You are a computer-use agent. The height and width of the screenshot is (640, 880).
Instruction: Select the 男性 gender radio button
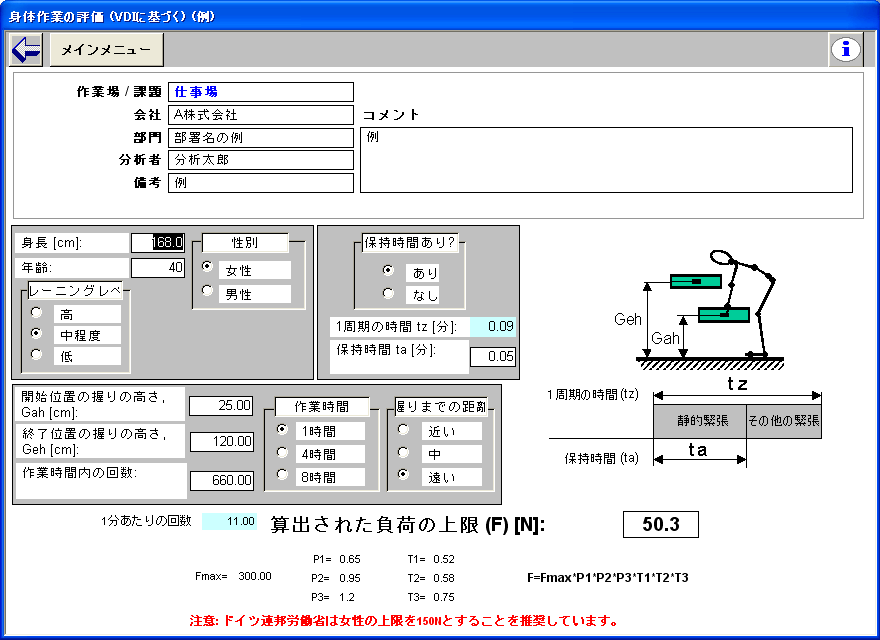coord(208,291)
